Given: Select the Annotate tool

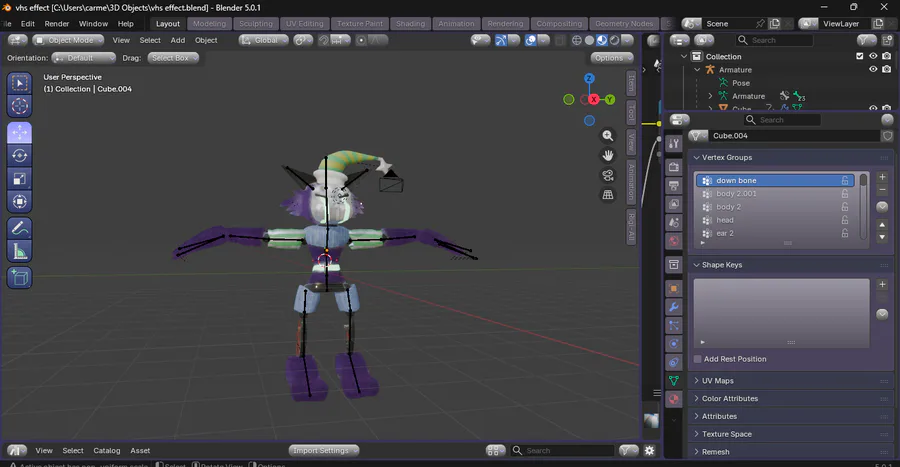Looking at the screenshot, I should pyautogui.click(x=20, y=228).
